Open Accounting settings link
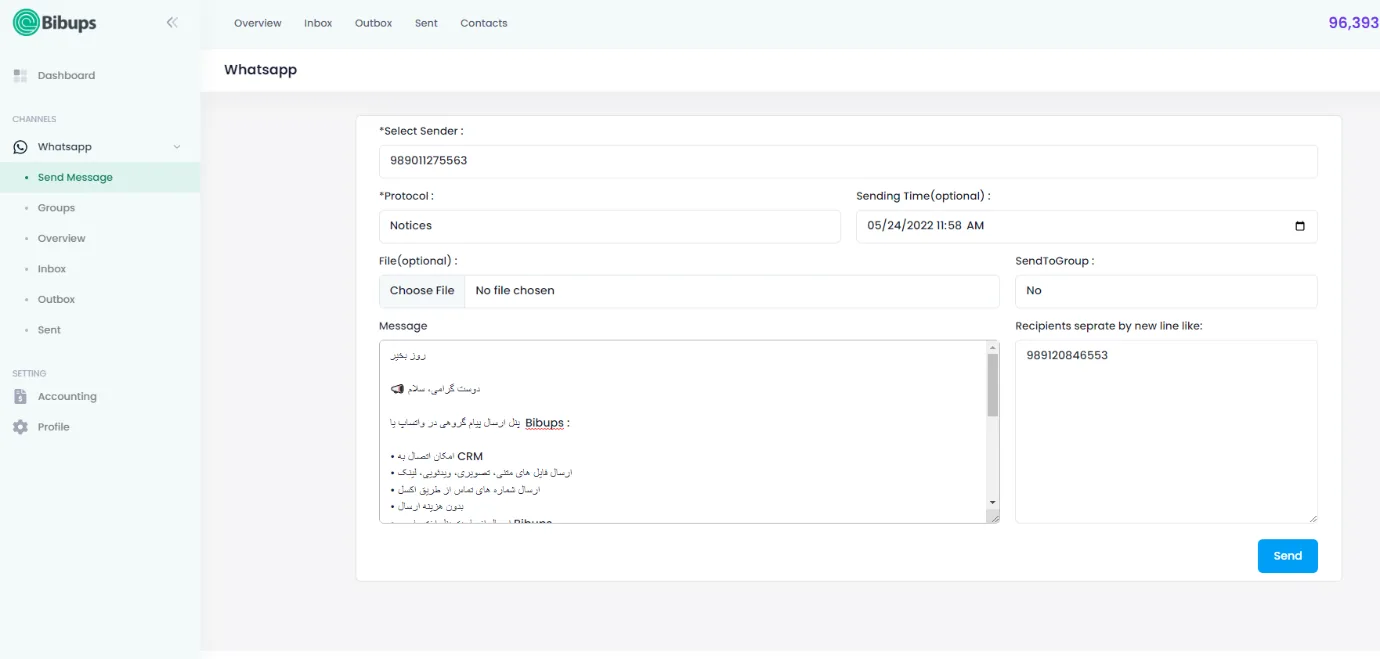The image size is (1380, 659). 67,396
